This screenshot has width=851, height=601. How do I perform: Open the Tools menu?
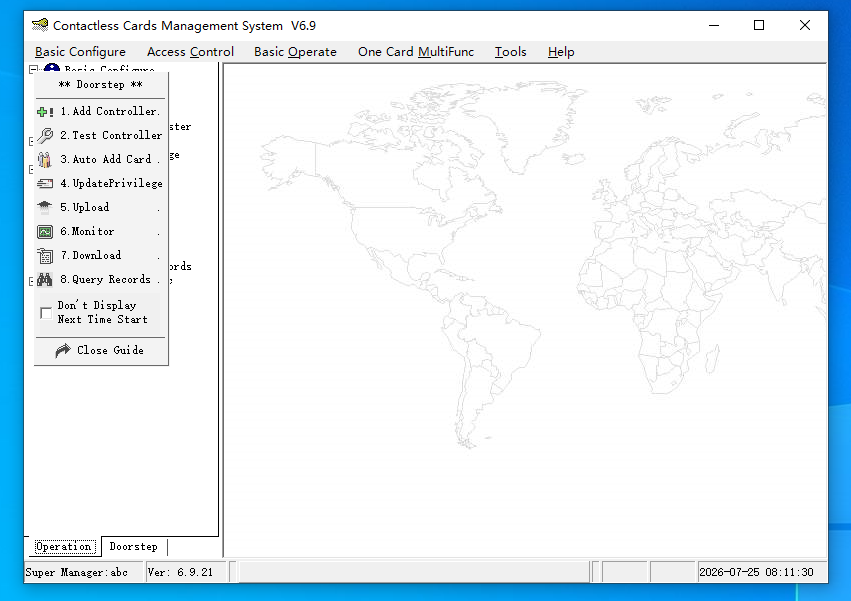[511, 52]
